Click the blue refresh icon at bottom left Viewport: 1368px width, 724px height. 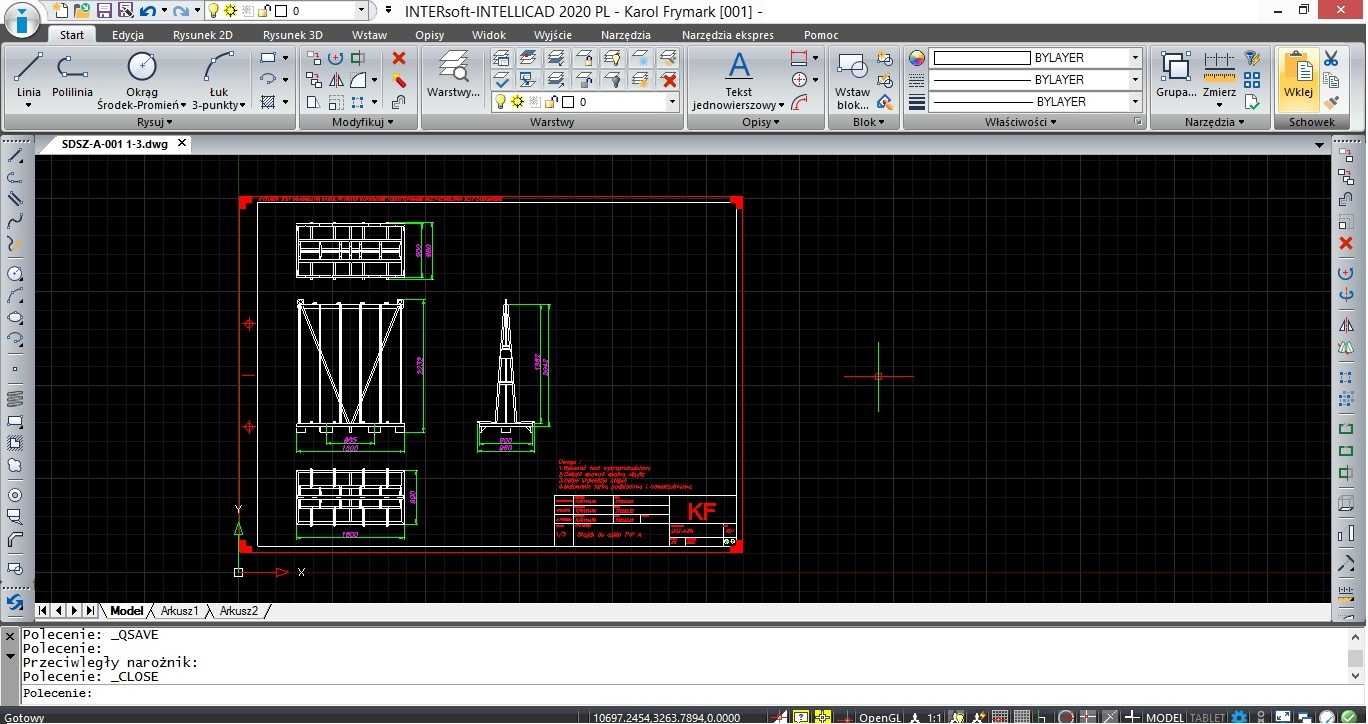(14, 603)
